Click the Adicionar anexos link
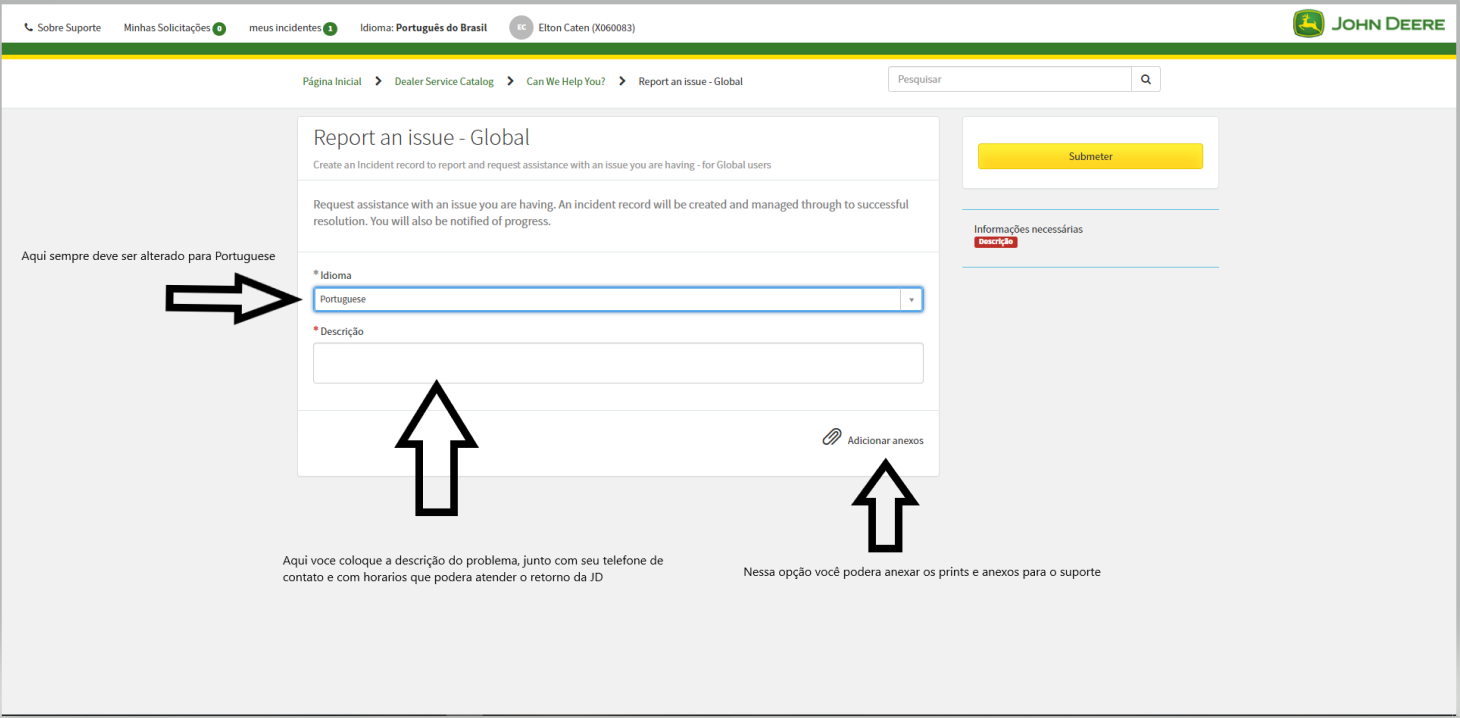The height and width of the screenshot is (718, 1460). 885,440
